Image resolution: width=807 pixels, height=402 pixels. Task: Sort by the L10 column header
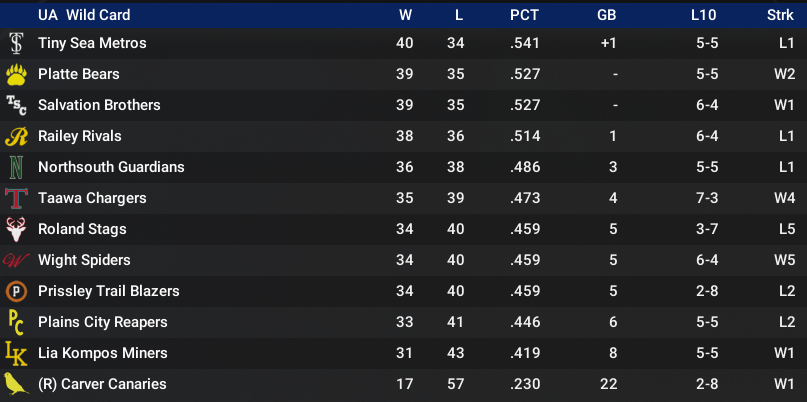point(703,15)
